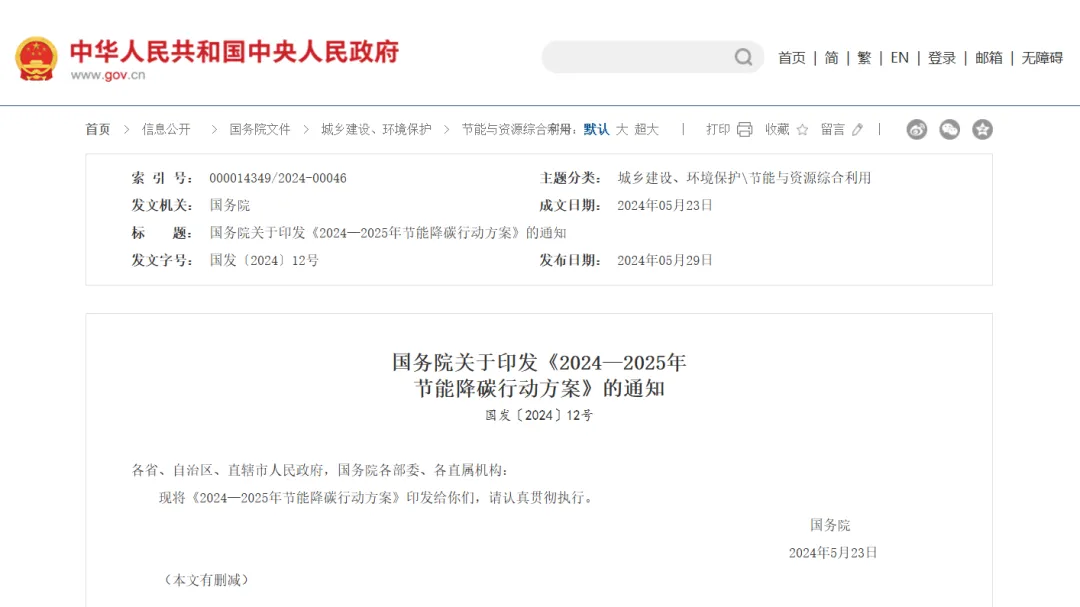Enable 无障碍 accessibility mode
Screen dimensions: 1080x607
point(1042,58)
